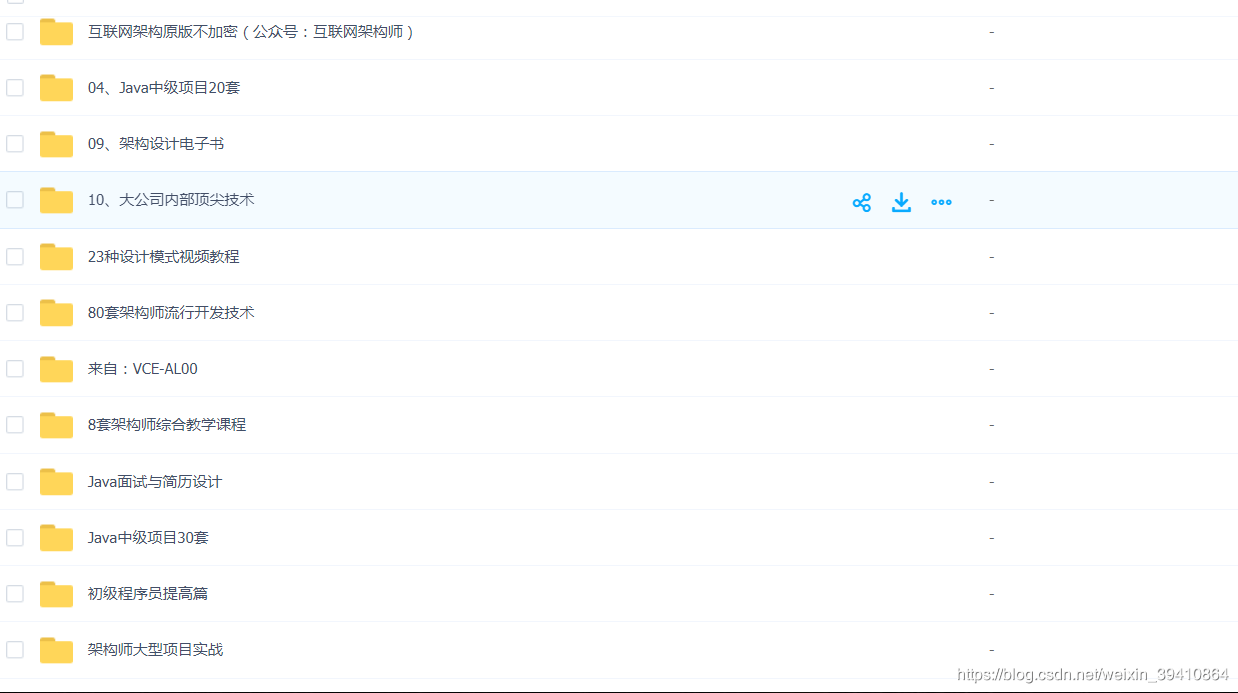1238x693 pixels.
Task: Tick checkbox for 8套架构师综合教学课程
Action: click(15, 425)
